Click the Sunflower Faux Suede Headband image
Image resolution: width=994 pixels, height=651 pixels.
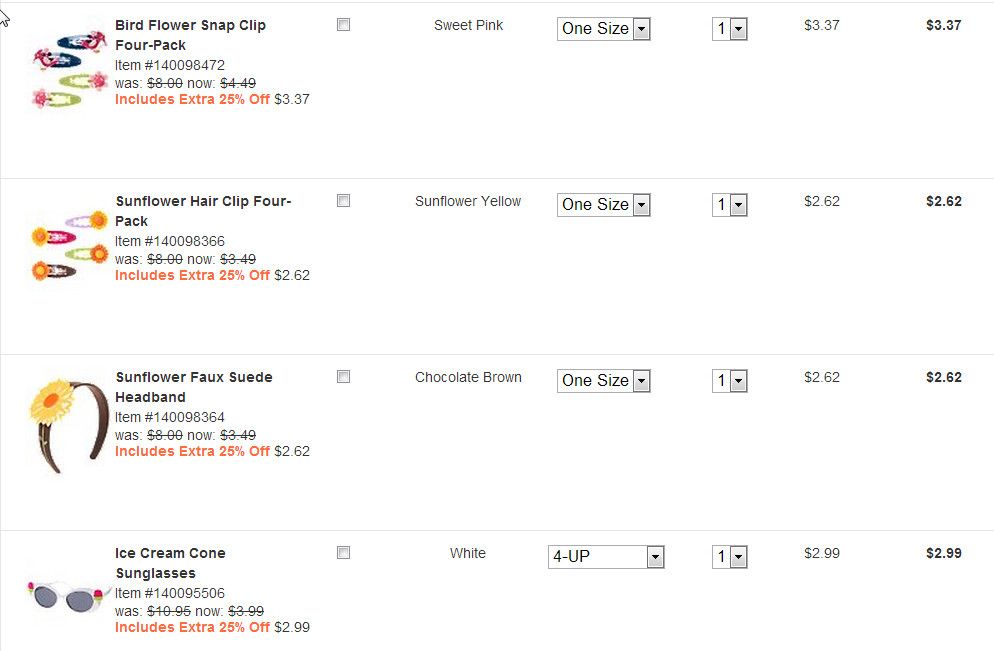(68, 421)
